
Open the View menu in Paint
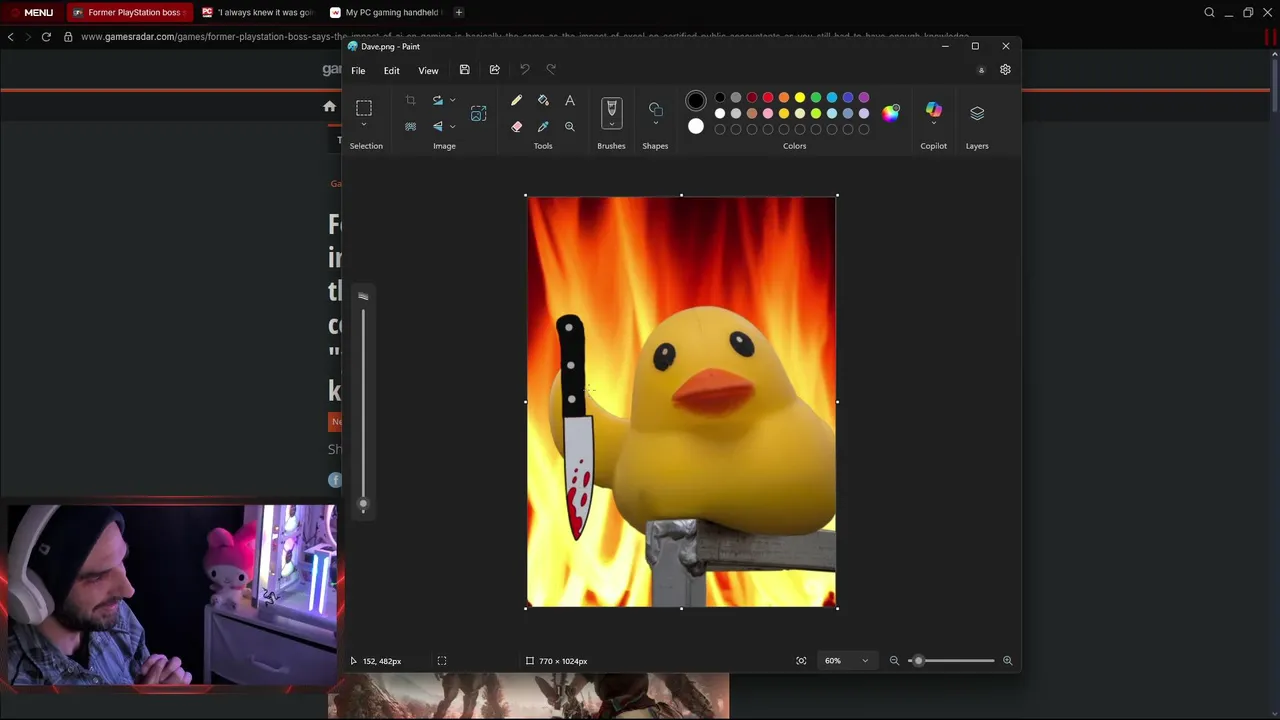pyautogui.click(x=428, y=71)
